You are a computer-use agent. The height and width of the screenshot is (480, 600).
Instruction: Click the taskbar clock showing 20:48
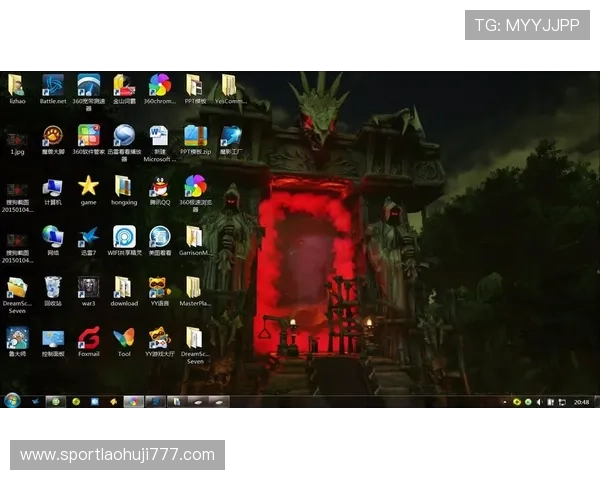[x=581, y=402]
